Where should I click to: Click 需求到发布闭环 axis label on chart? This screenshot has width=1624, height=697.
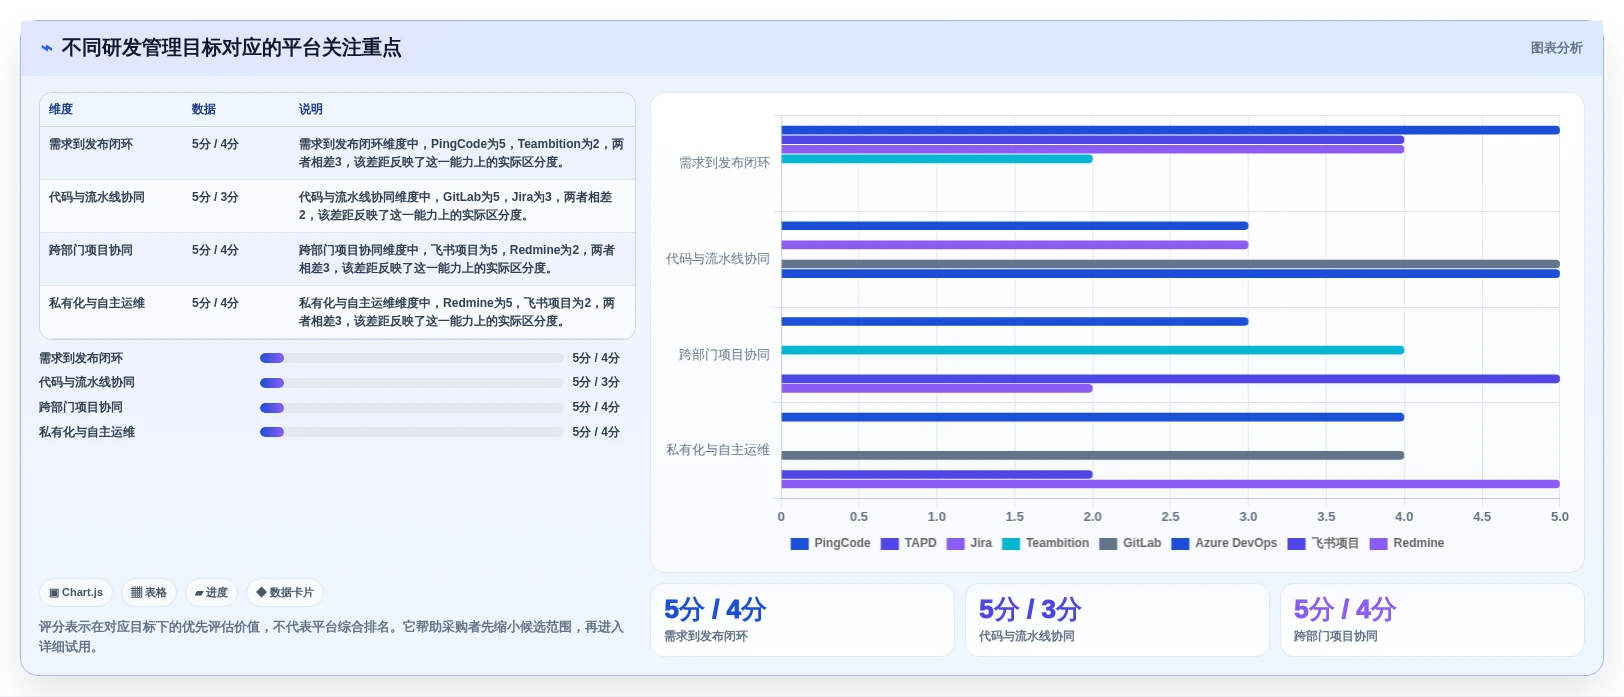724,163
